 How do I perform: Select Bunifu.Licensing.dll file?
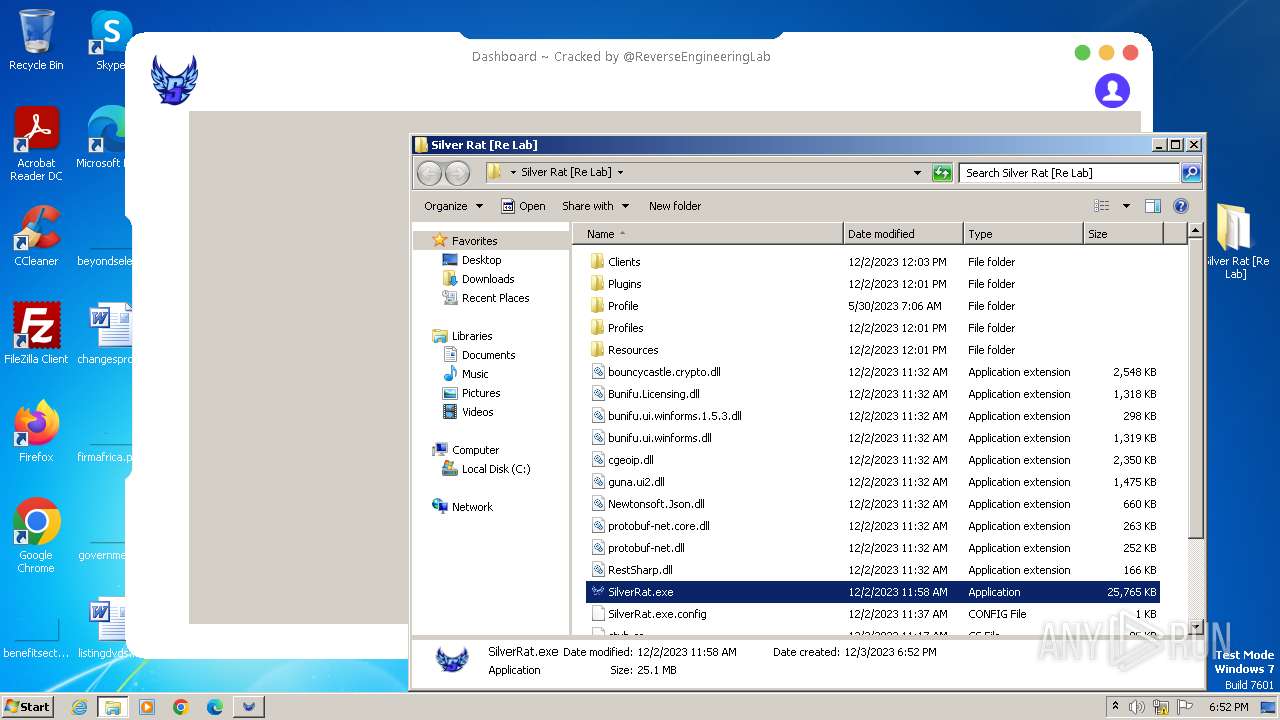(653, 394)
